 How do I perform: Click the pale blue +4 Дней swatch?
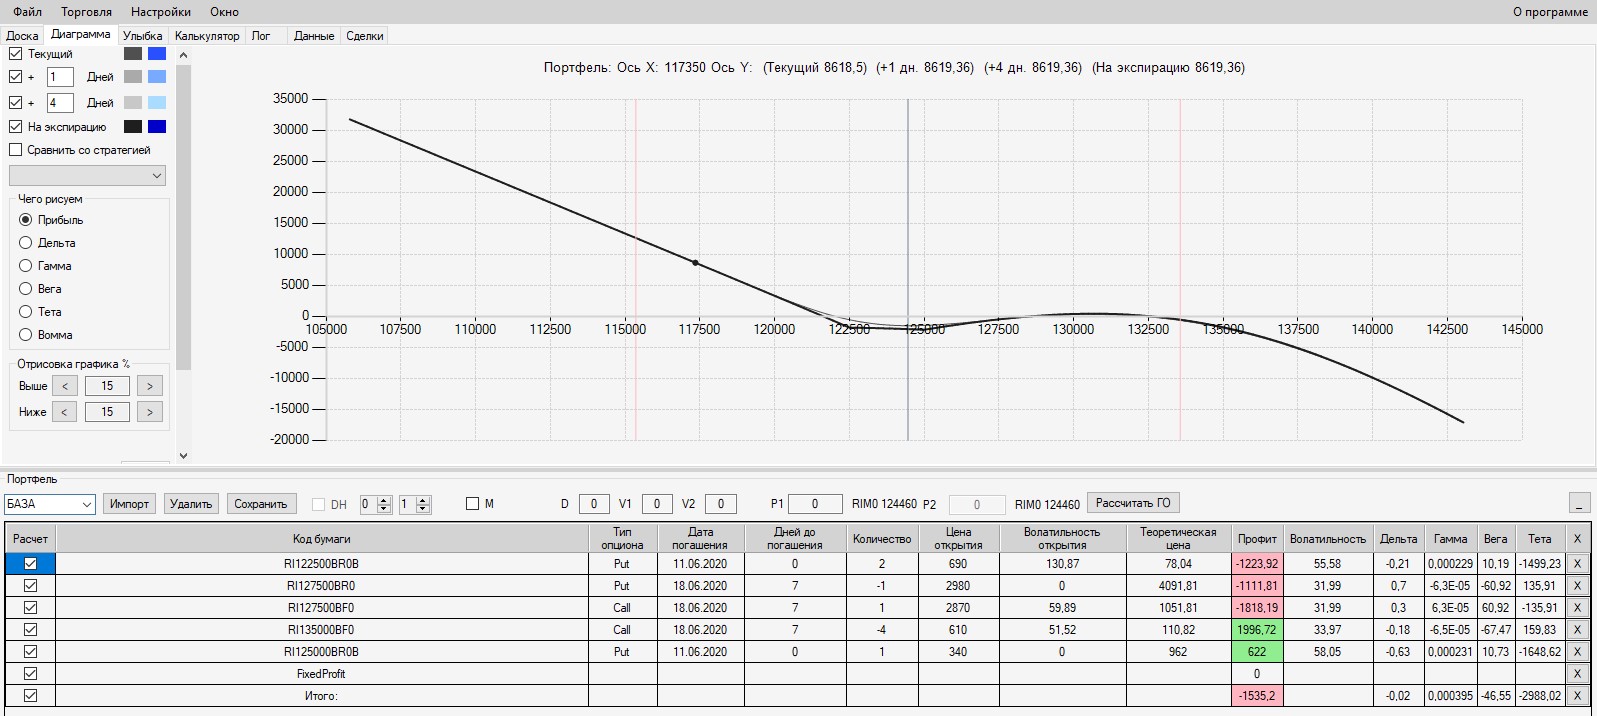tap(157, 103)
